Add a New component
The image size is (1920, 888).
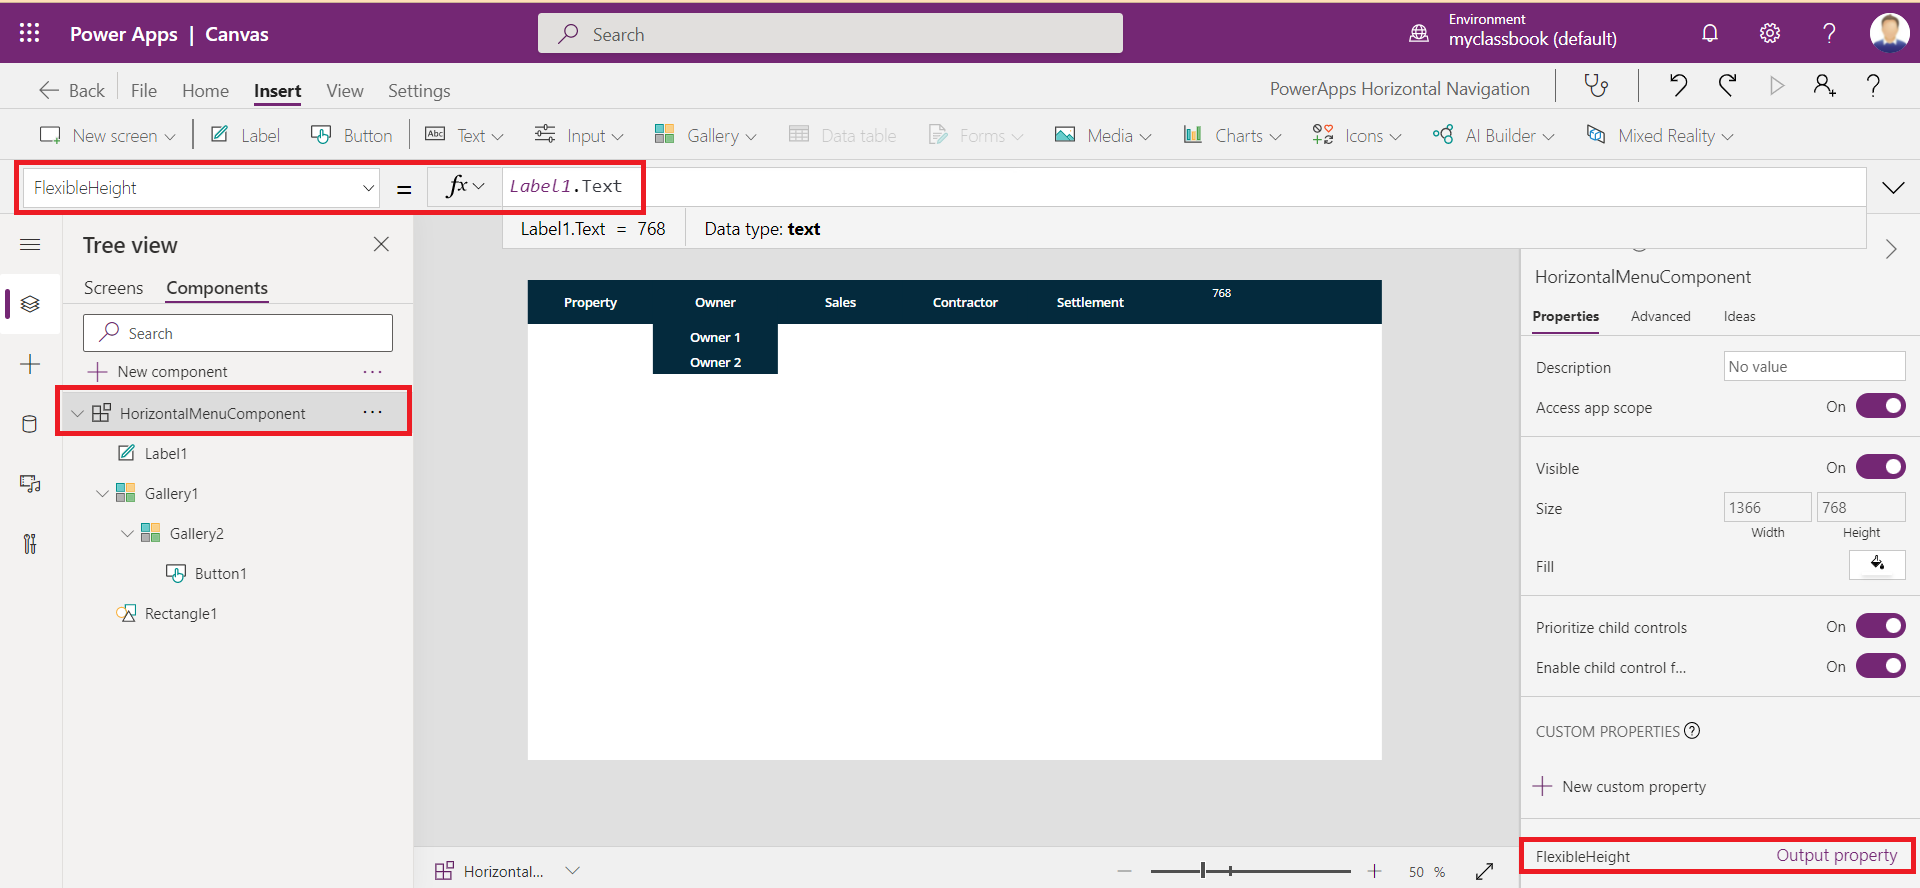(x=158, y=371)
